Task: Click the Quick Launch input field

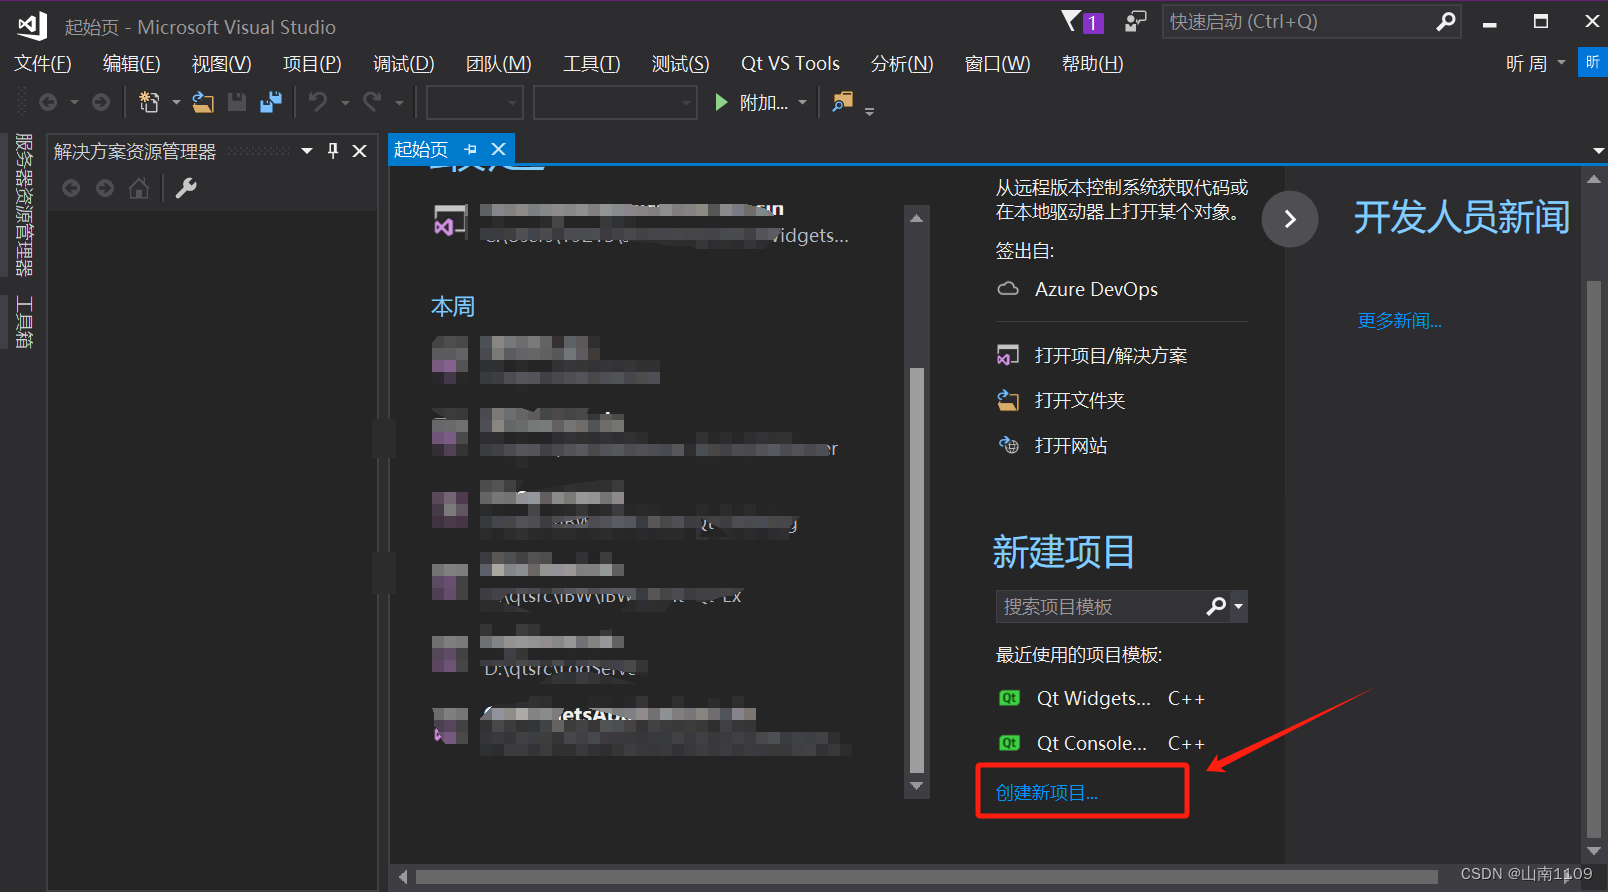Action: point(1298,21)
